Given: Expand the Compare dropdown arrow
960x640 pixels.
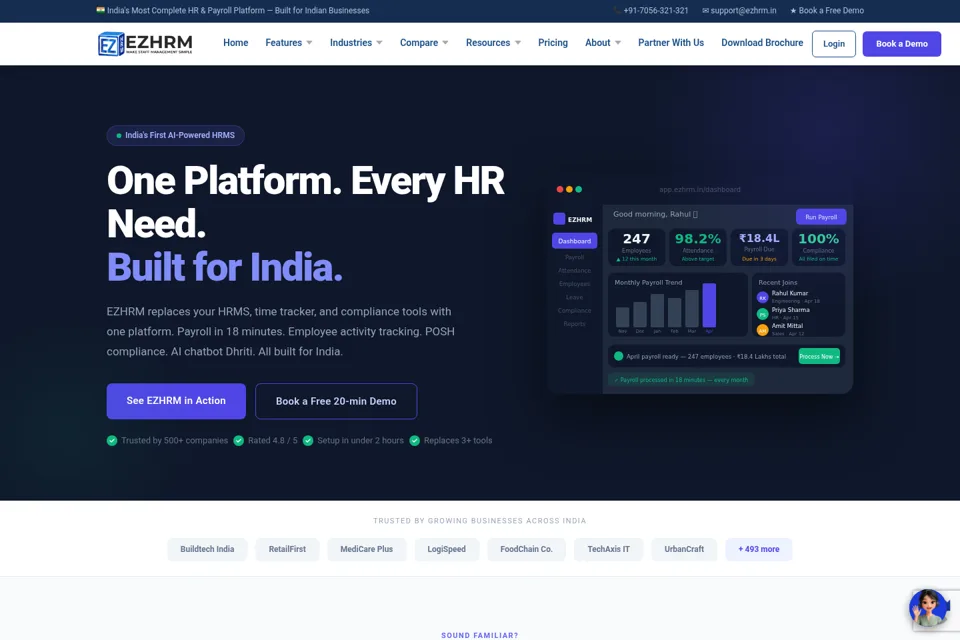Looking at the screenshot, I should [x=445, y=43].
